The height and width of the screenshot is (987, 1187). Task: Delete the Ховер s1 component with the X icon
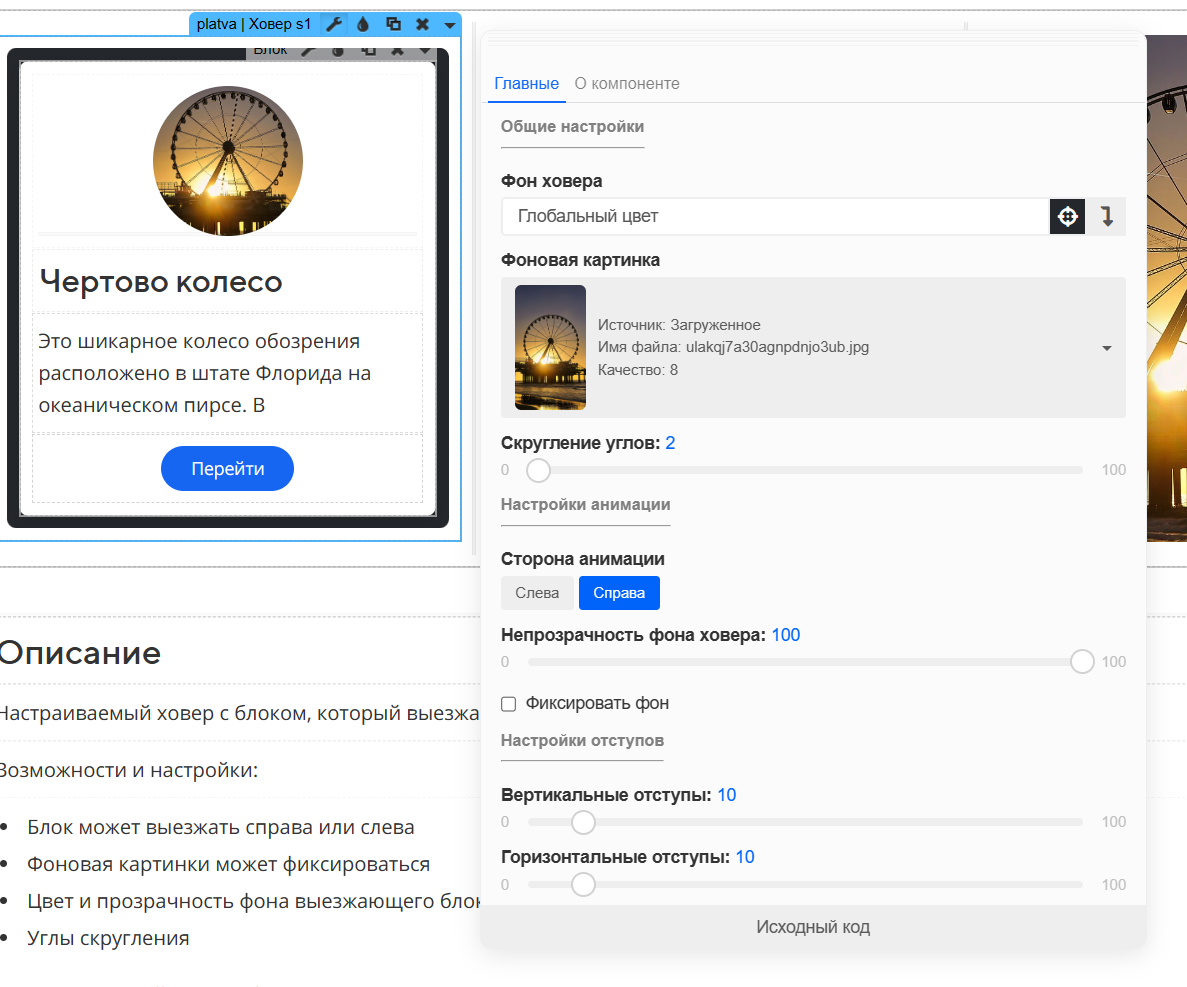click(x=422, y=24)
